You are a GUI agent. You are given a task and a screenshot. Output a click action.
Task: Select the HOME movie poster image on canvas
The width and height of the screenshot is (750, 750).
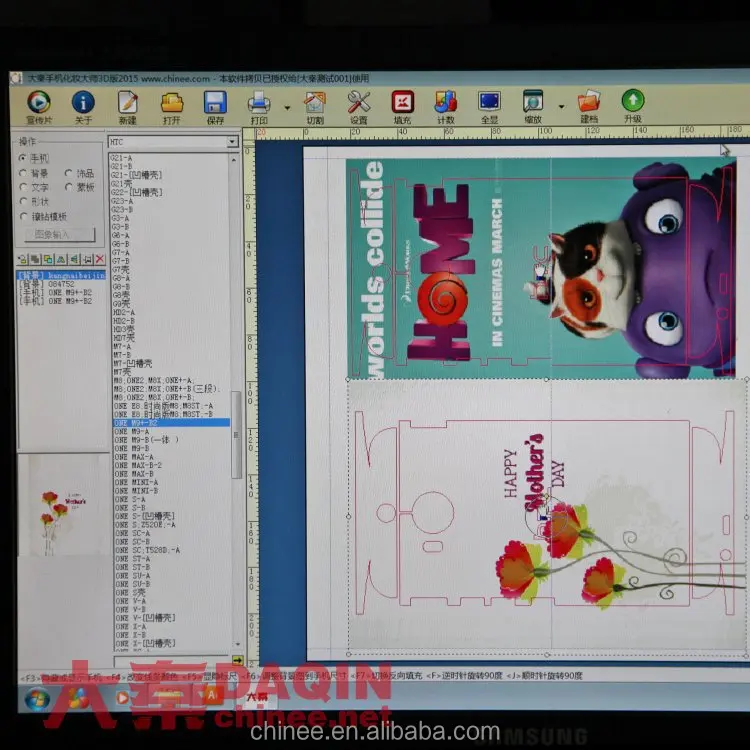(540, 268)
